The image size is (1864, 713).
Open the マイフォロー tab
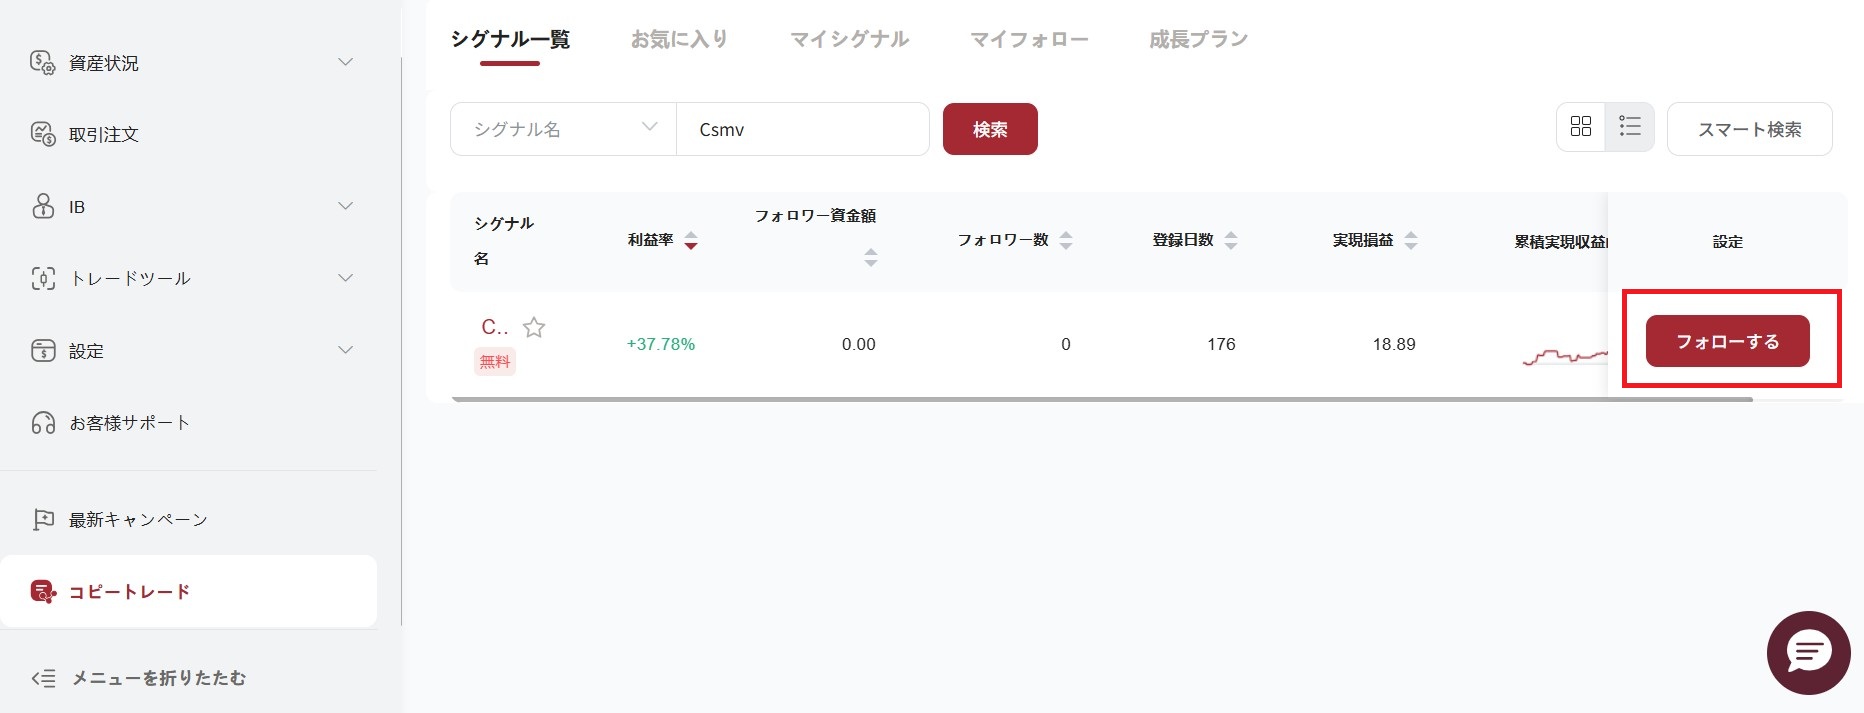1029,39
